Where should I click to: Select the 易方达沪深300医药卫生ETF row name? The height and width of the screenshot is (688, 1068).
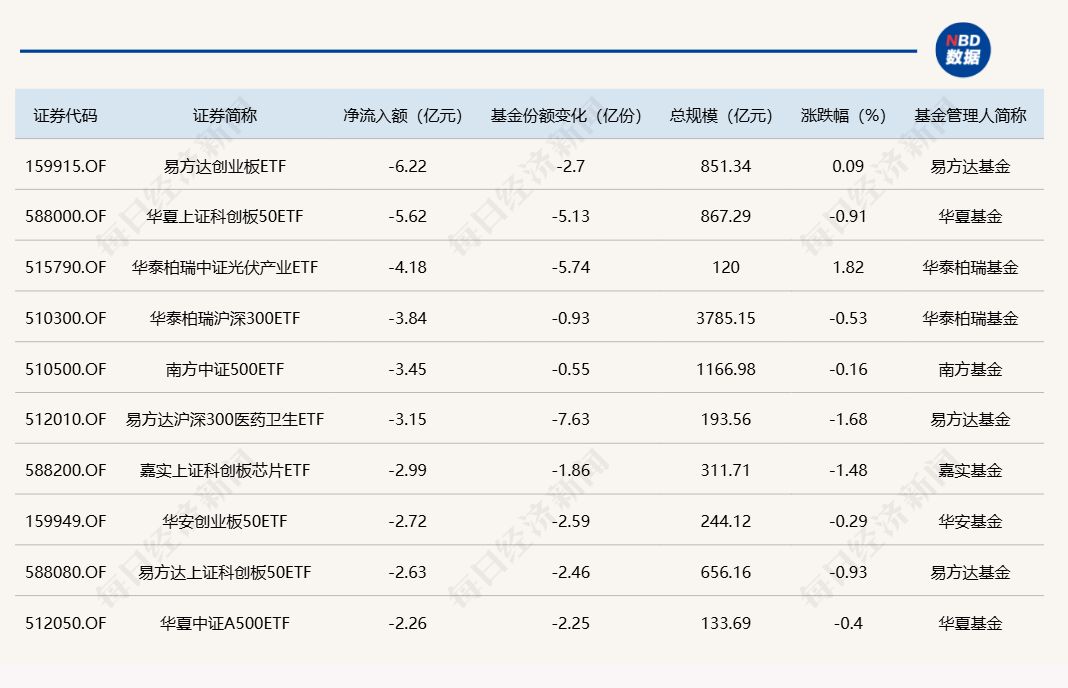[225, 419]
